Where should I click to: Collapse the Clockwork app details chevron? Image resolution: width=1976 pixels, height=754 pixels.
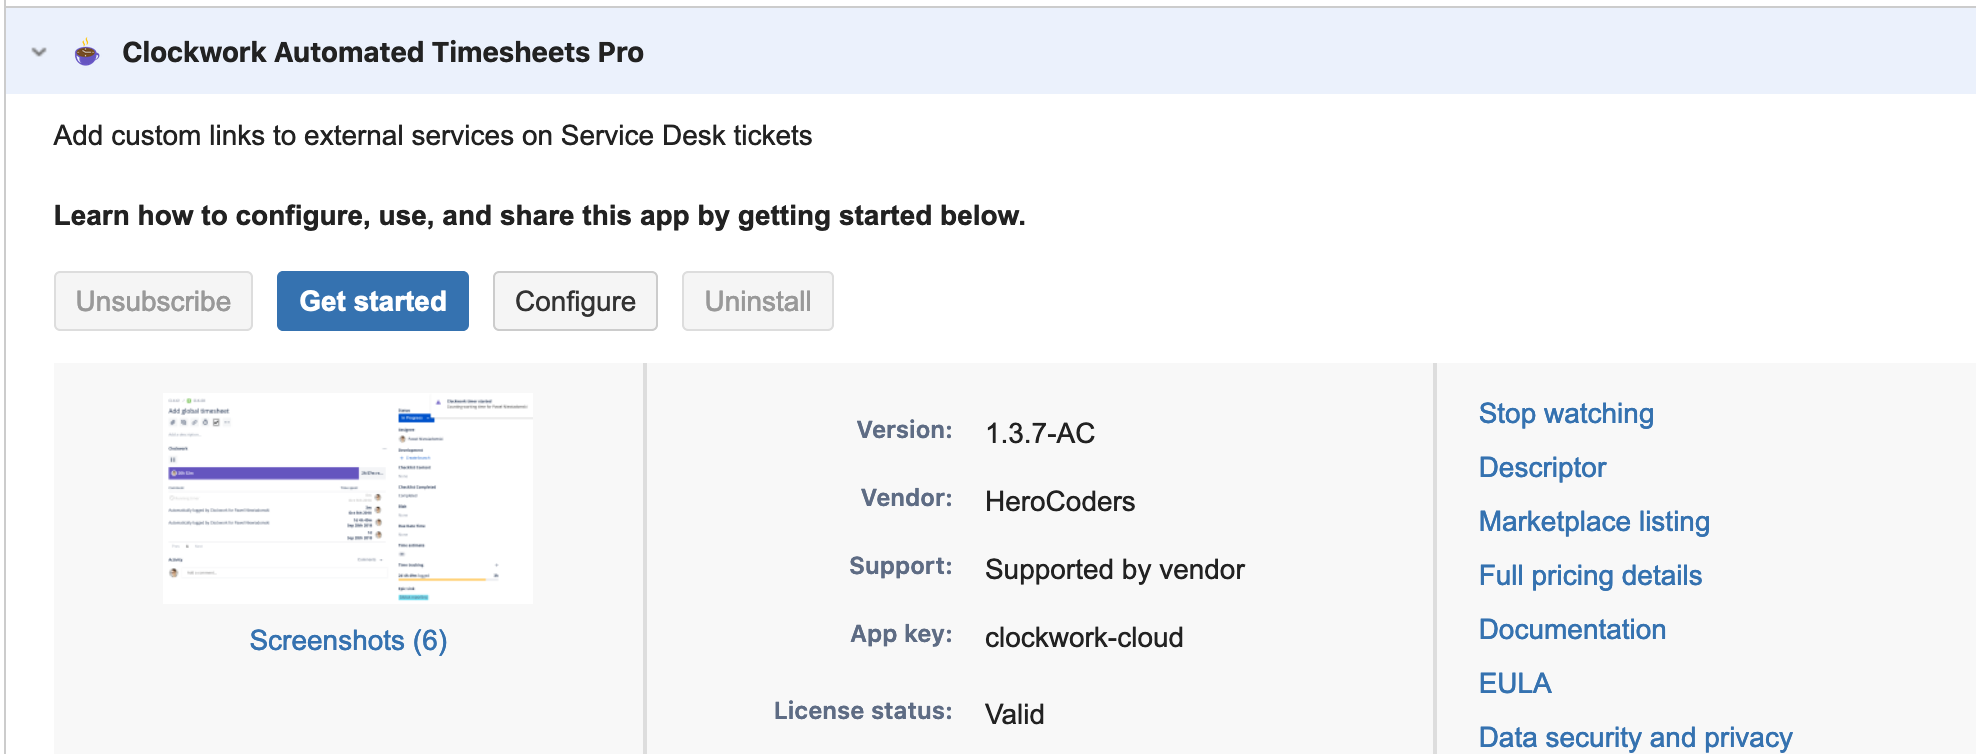[x=39, y=52]
